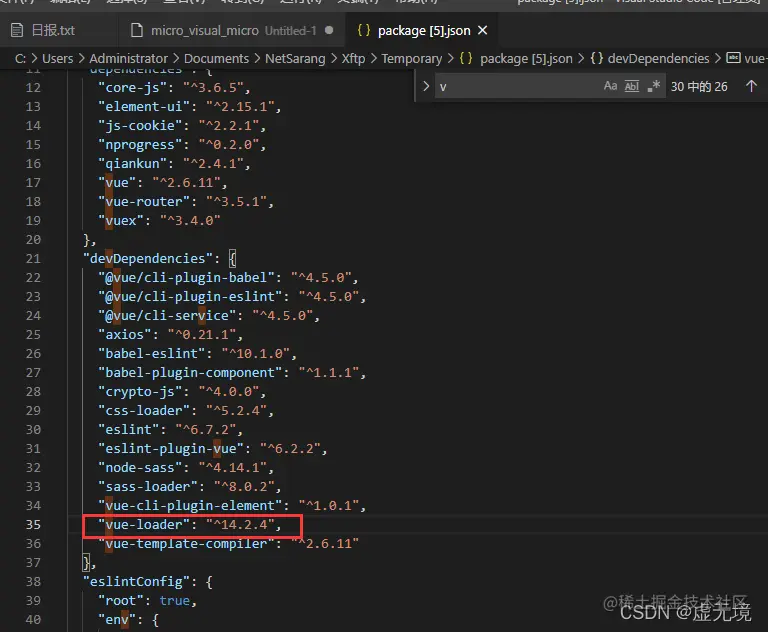The height and width of the screenshot is (632, 768).
Task: Switch to micro_visual_micro Untitled-1 tab
Action: point(233,30)
